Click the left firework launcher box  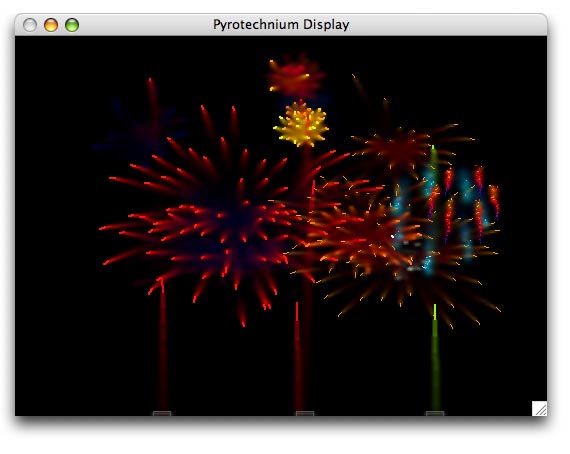[162, 413]
